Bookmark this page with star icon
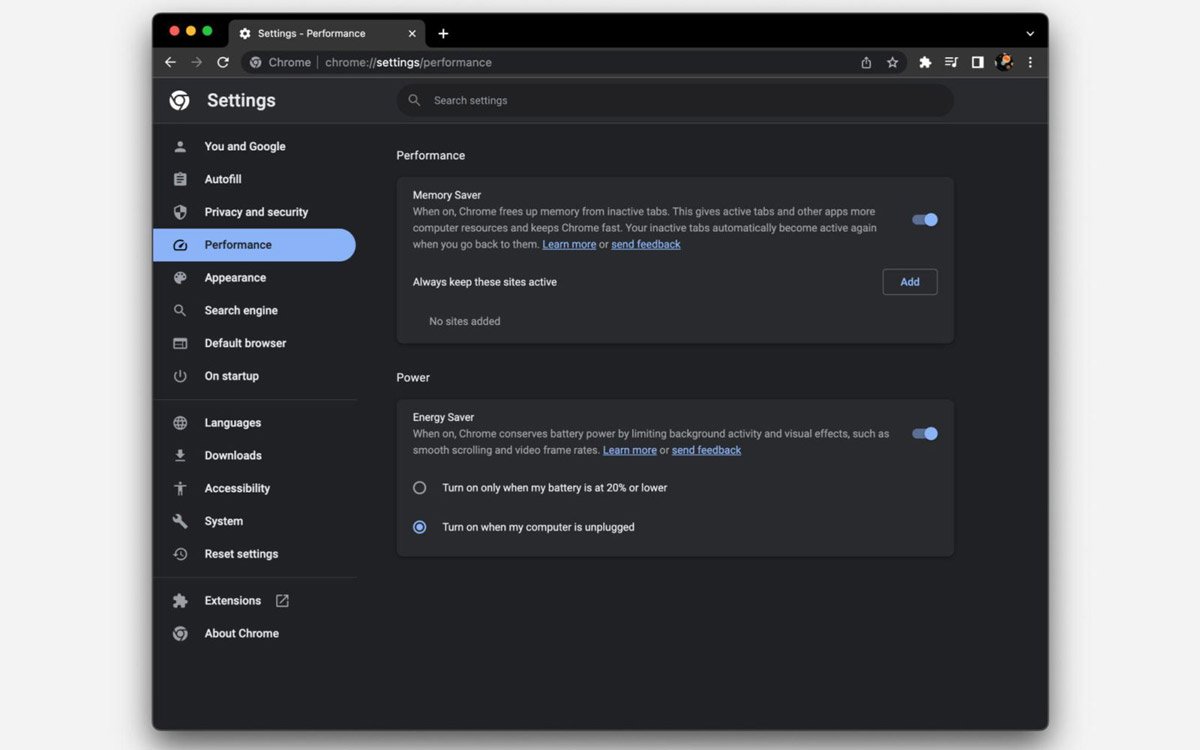The height and width of the screenshot is (750, 1200). tap(892, 62)
